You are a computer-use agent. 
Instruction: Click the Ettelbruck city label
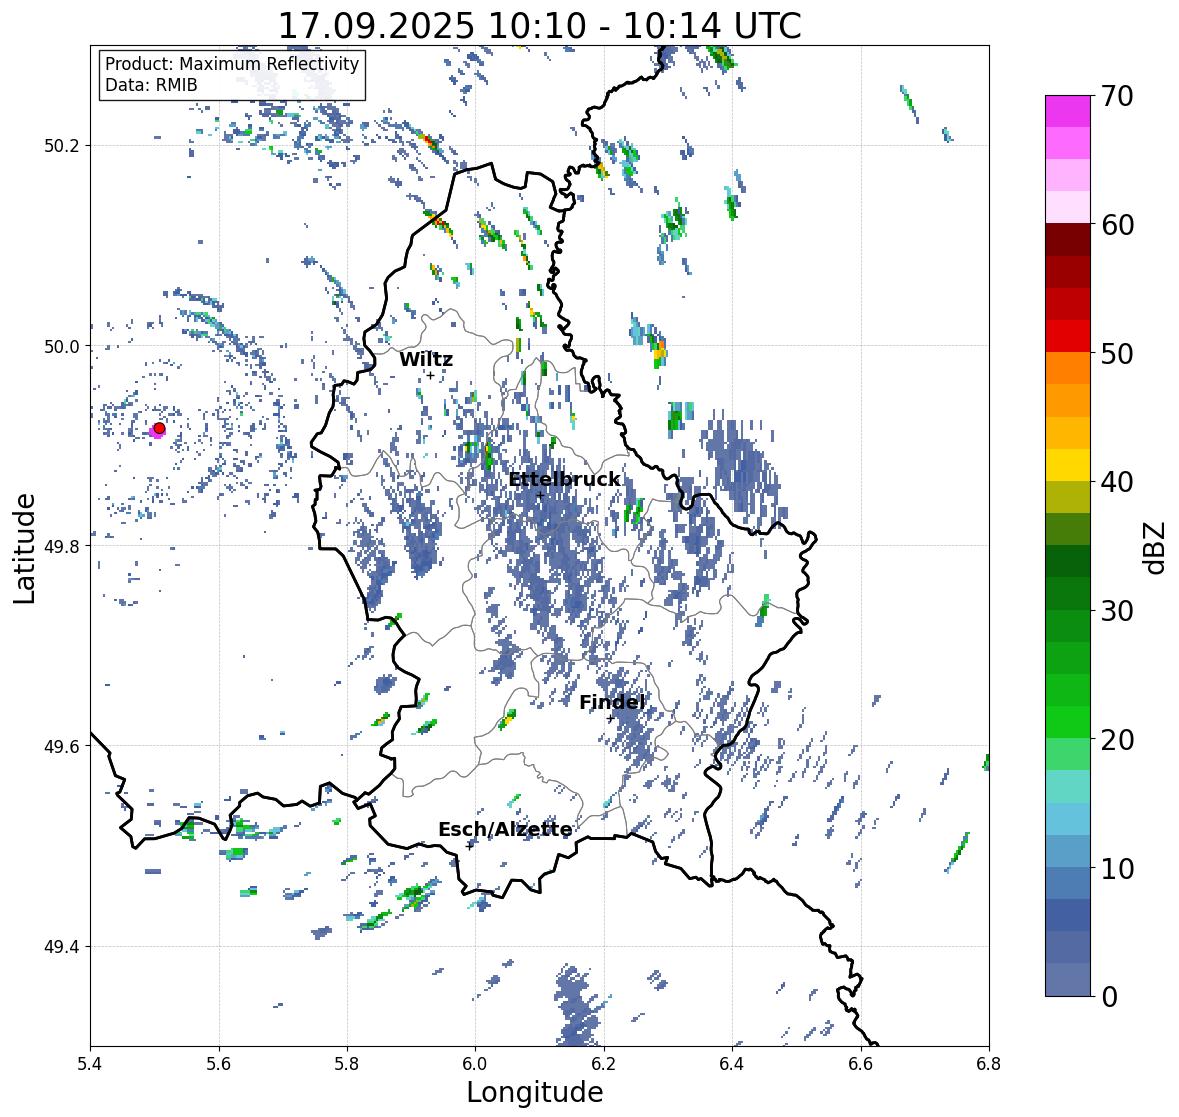(x=564, y=479)
